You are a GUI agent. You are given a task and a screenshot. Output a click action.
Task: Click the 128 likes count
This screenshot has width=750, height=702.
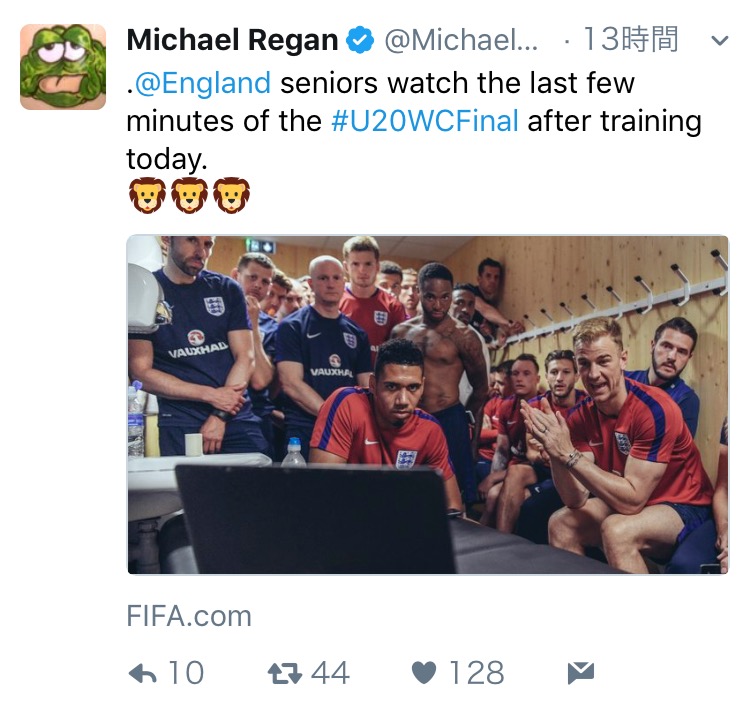(476, 673)
